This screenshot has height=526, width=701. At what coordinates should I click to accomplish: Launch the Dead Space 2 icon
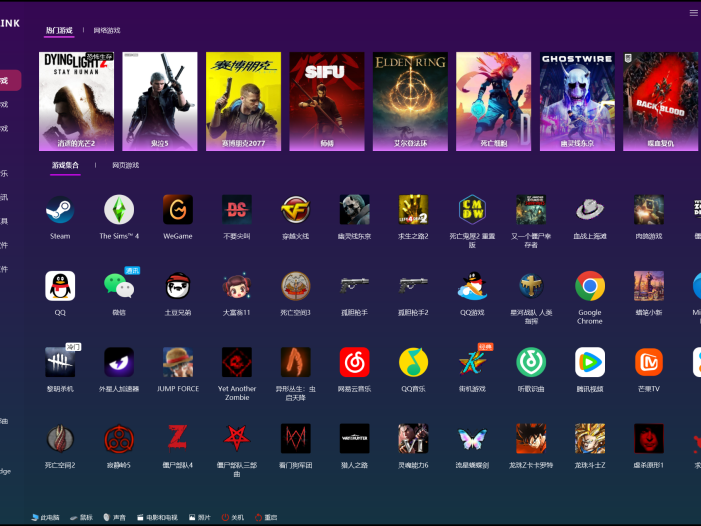(x=60, y=438)
